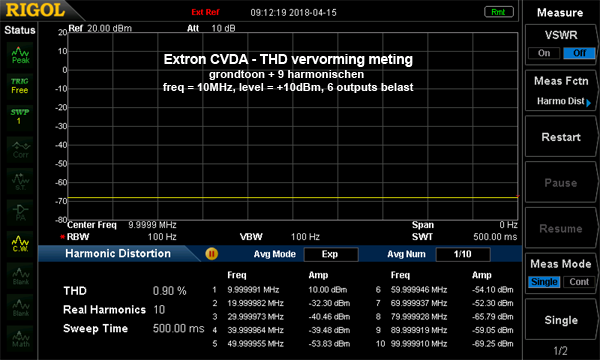Click the large Single softkey
The width and height of the screenshot is (600, 360).
coord(561,320)
